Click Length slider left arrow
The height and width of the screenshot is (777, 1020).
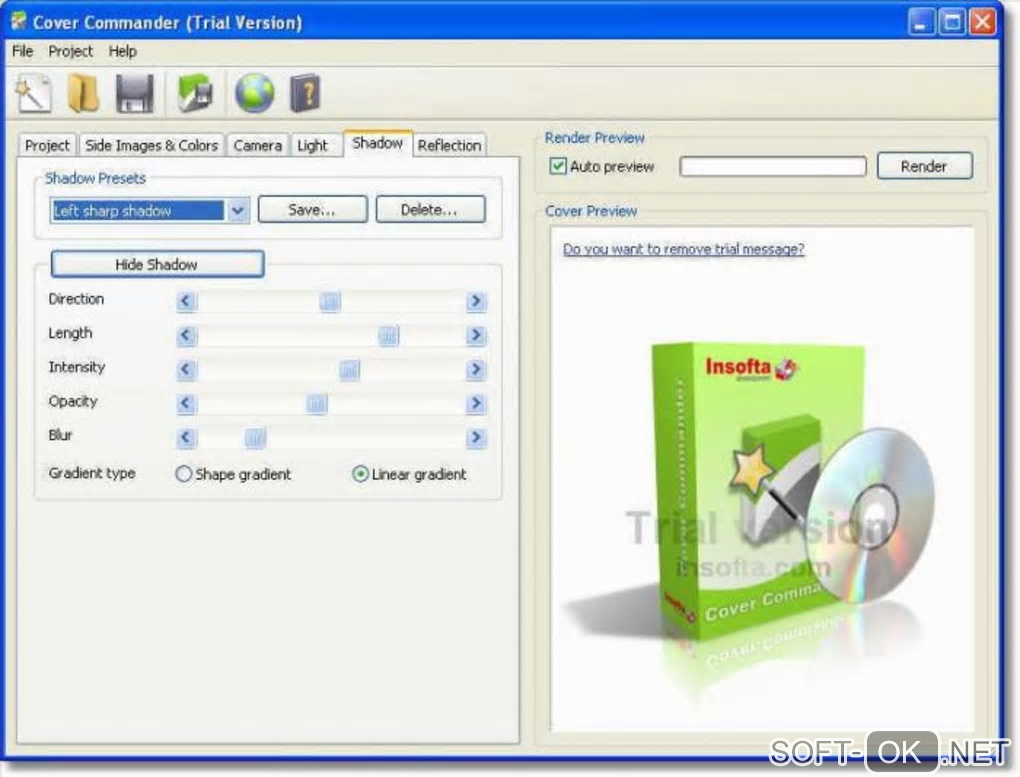(x=186, y=335)
